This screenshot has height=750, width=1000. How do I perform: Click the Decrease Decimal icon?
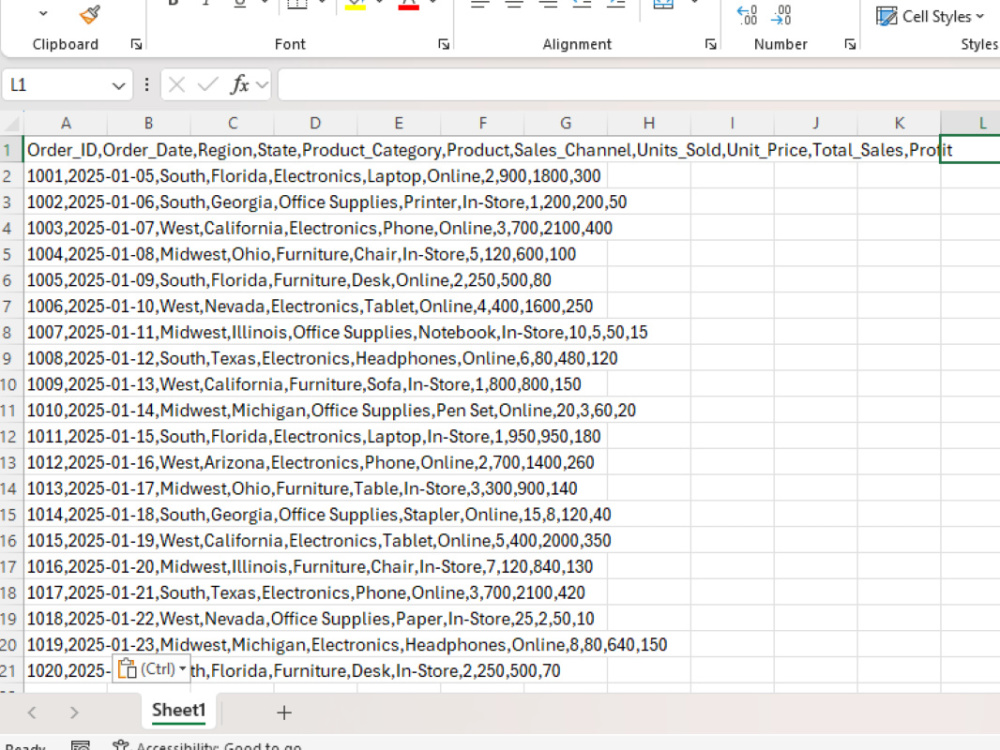click(781, 15)
